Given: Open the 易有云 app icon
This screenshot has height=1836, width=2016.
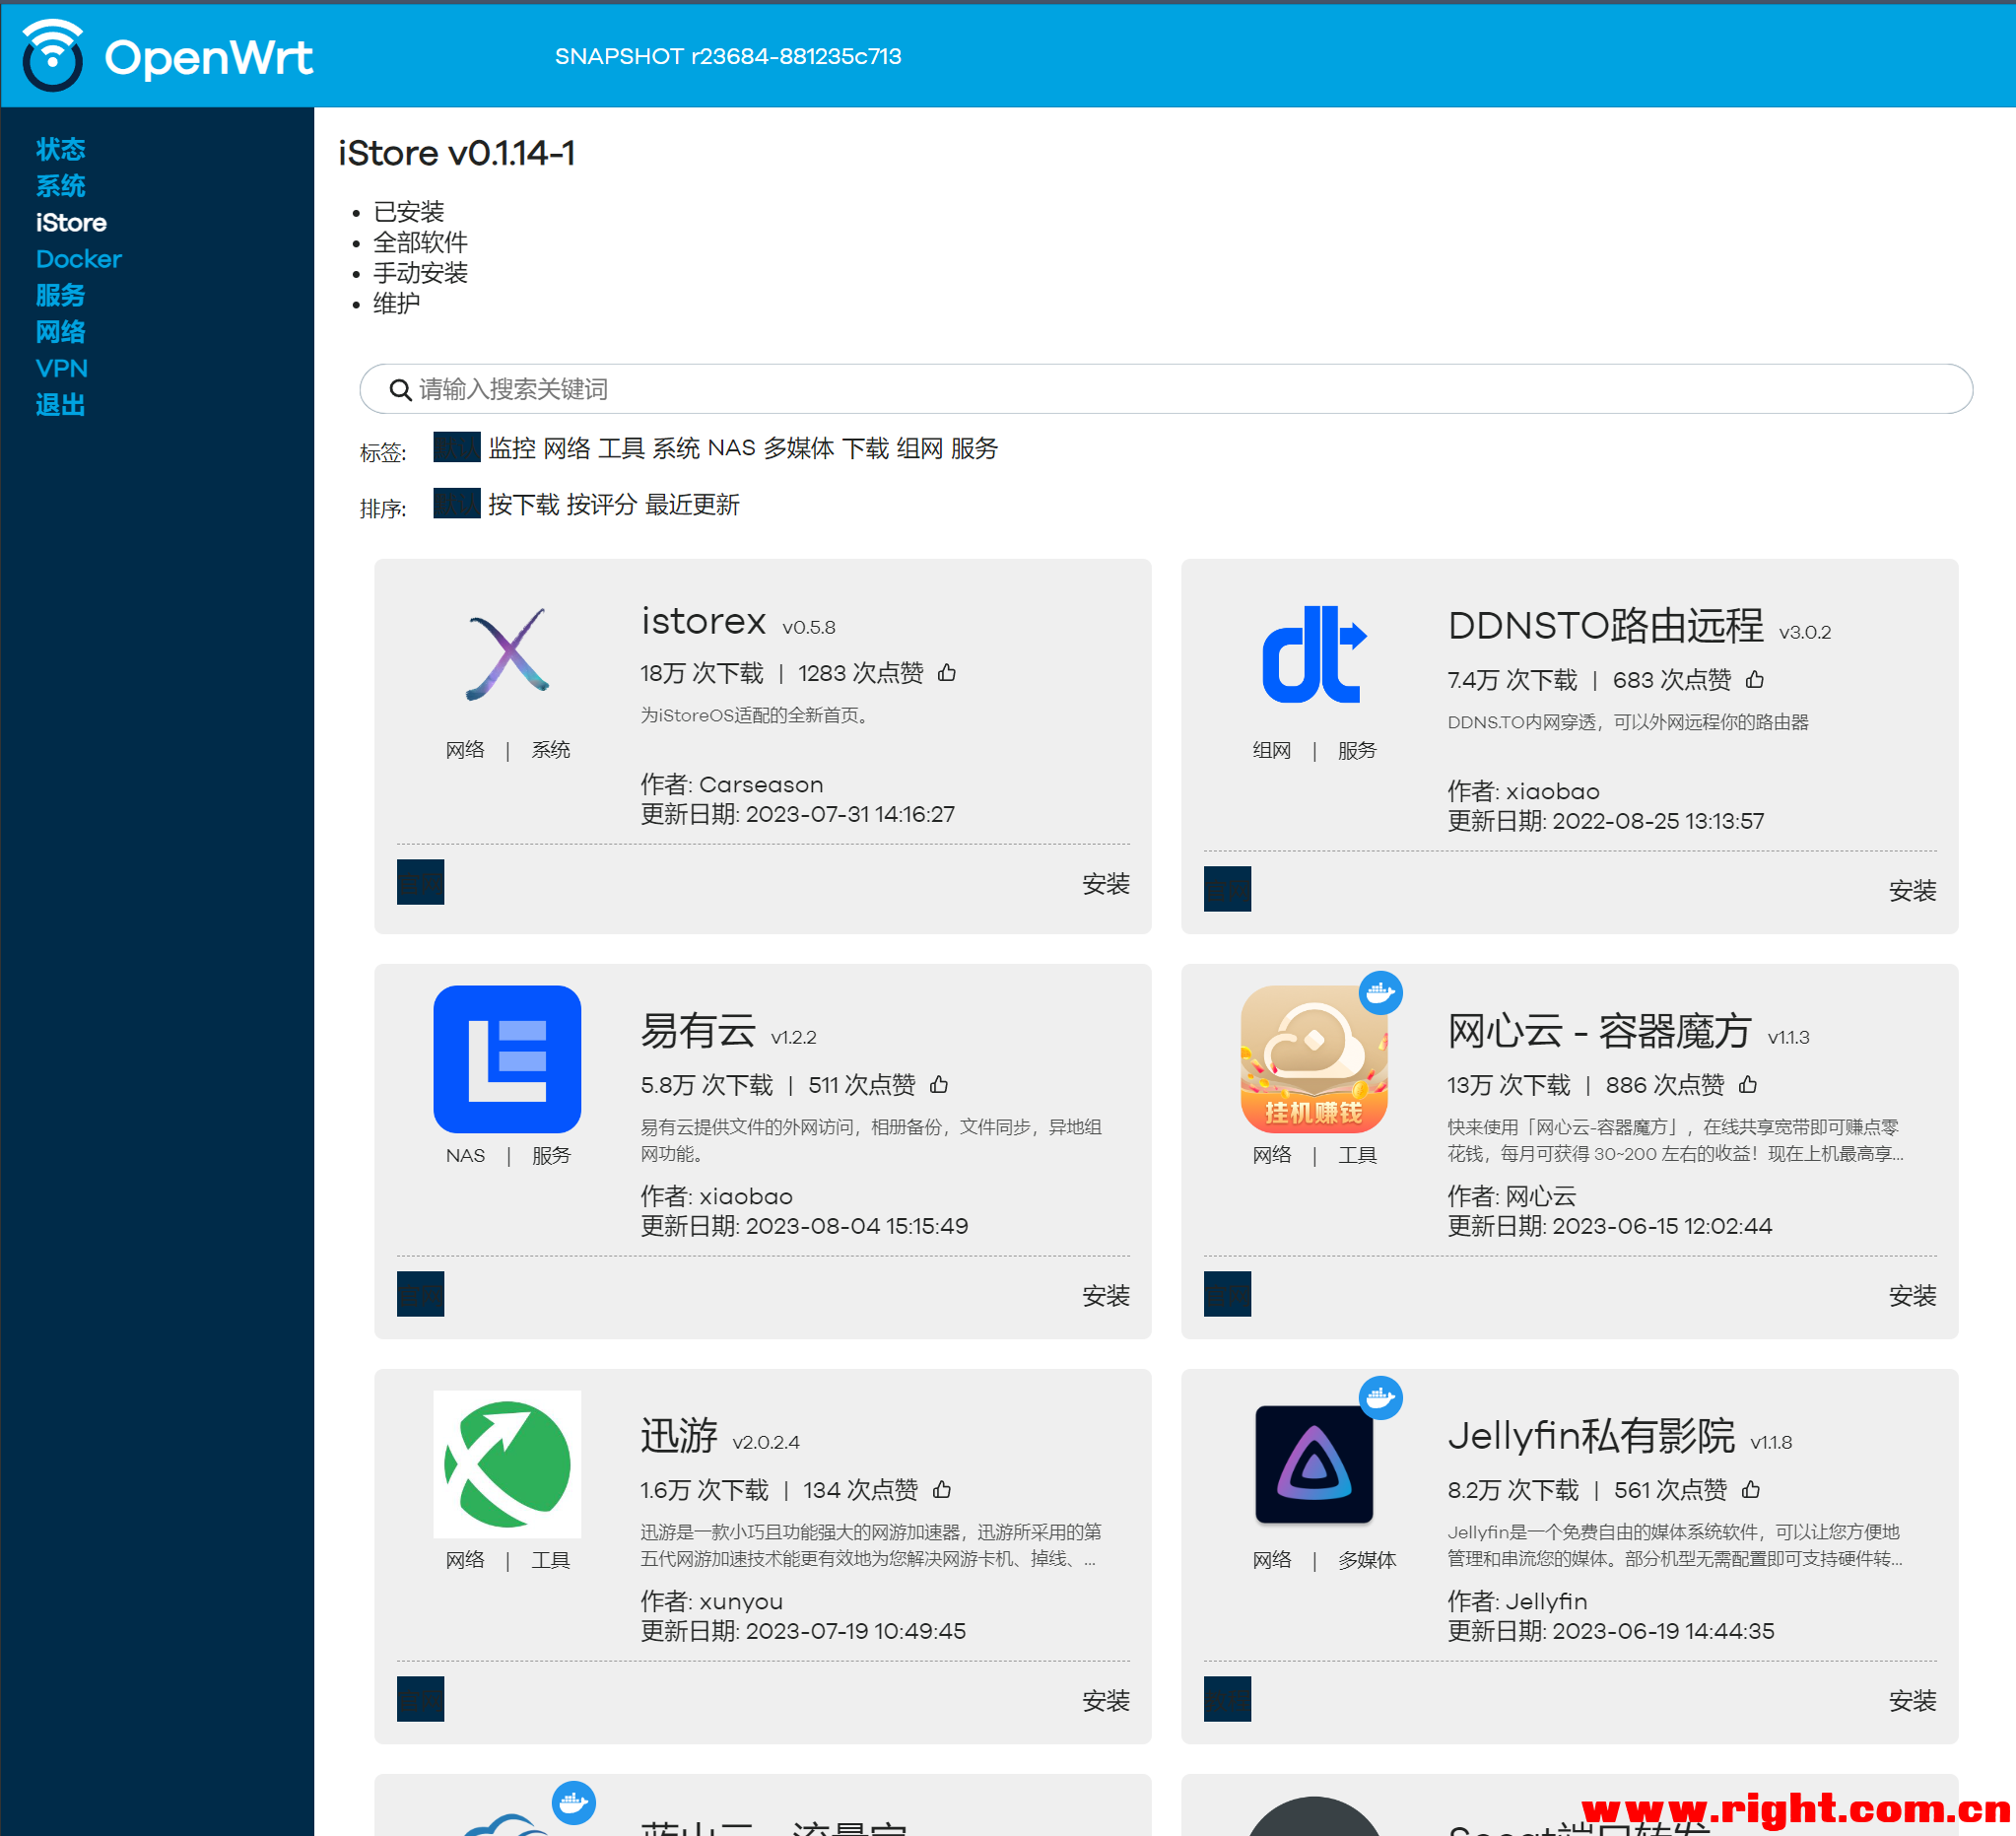Looking at the screenshot, I should [x=507, y=1059].
